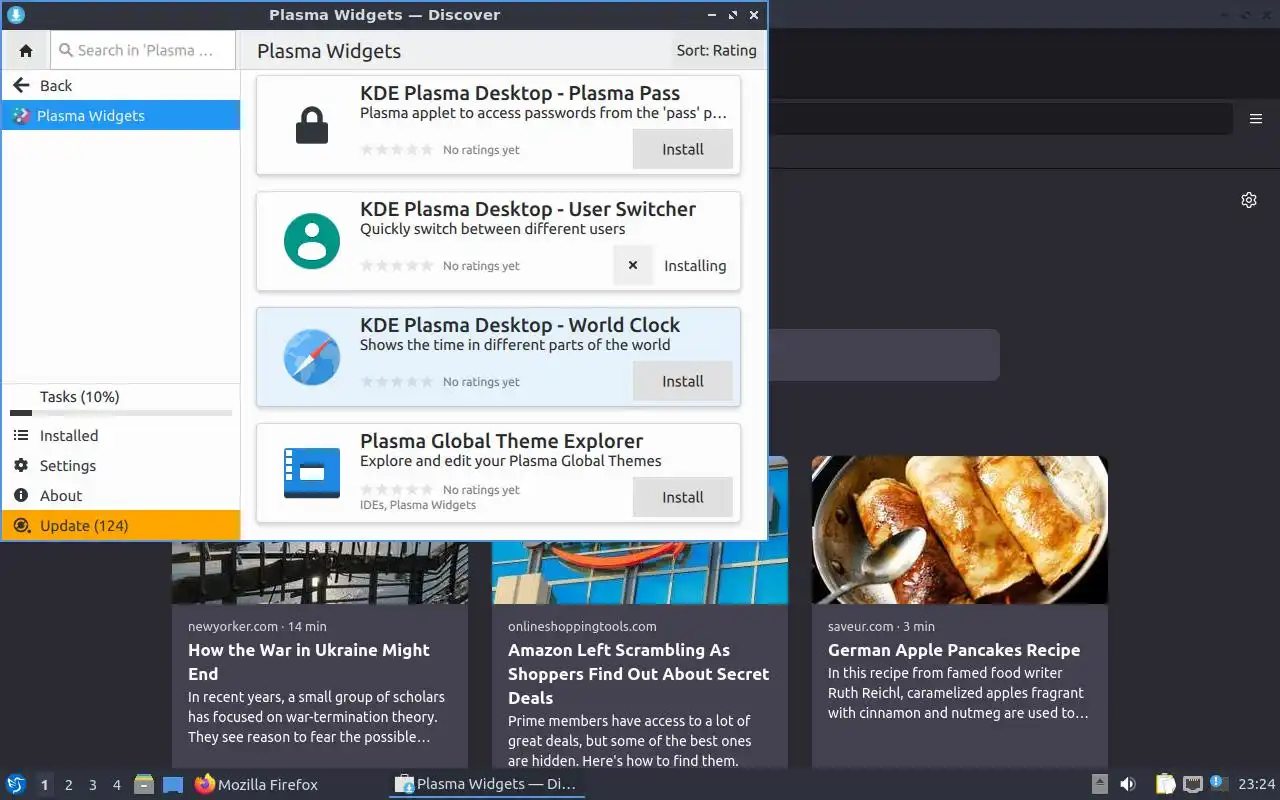Open German Apple Pancakes Recipe article

pyautogui.click(x=954, y=650)
